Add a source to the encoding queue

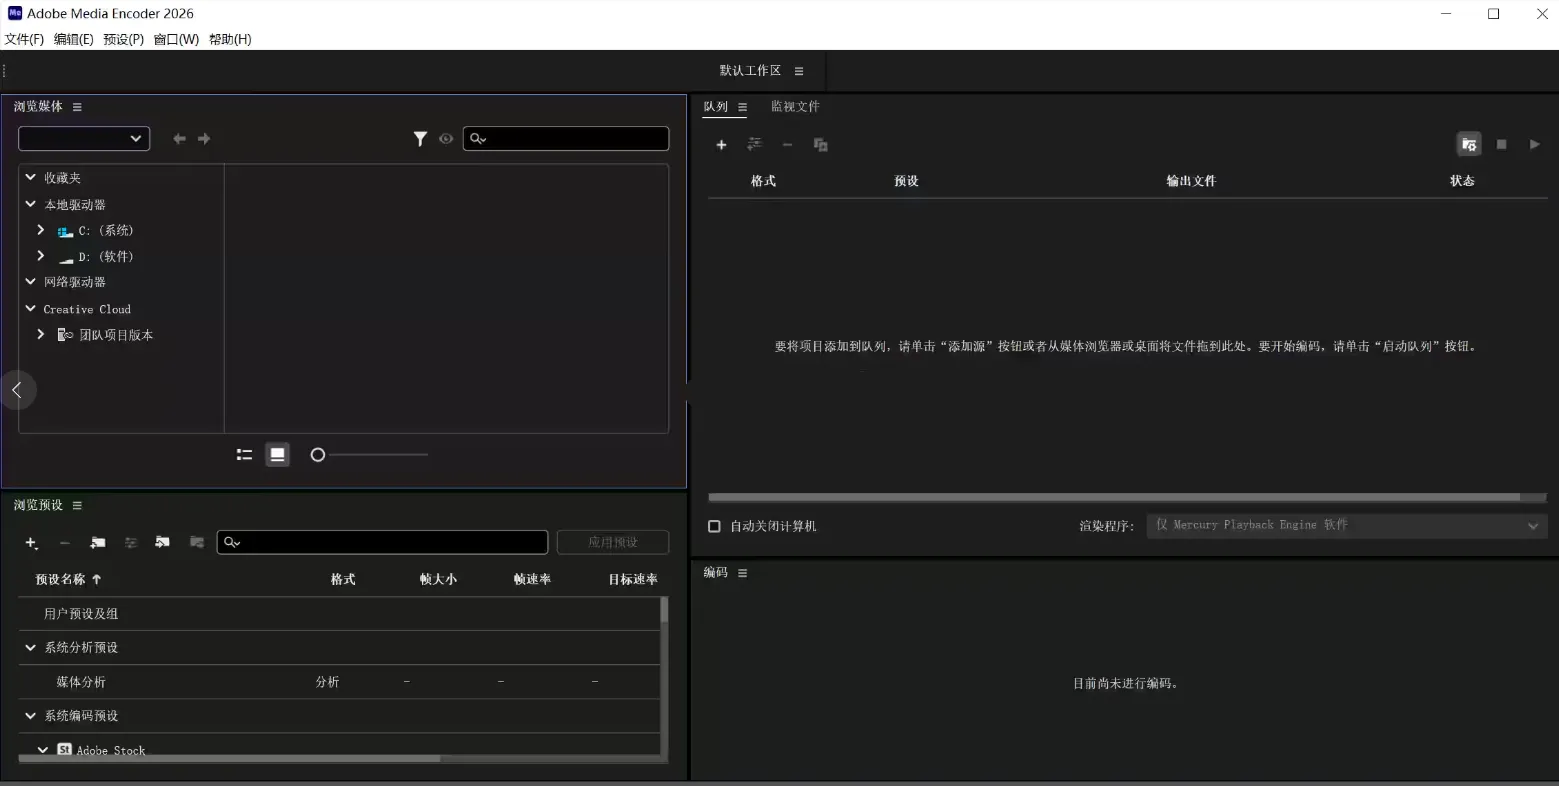[x=721, y=144]
